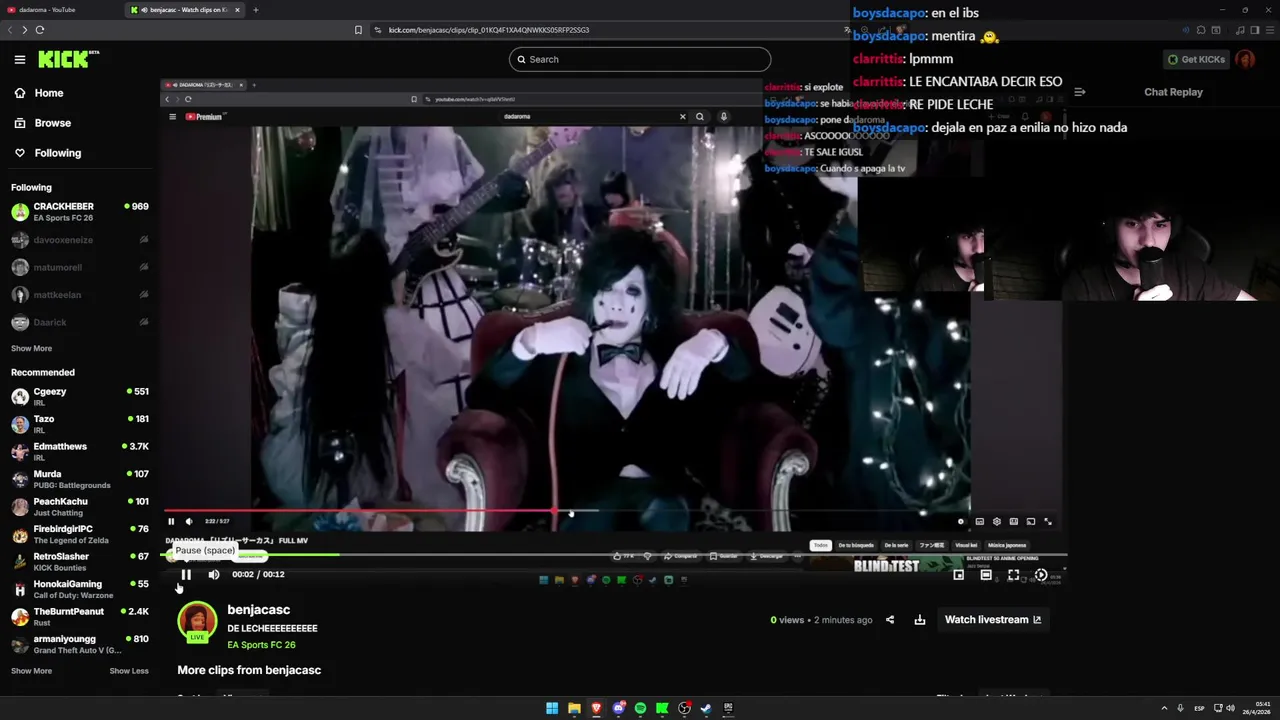Reload the page in the browser

tap(40, 30)
